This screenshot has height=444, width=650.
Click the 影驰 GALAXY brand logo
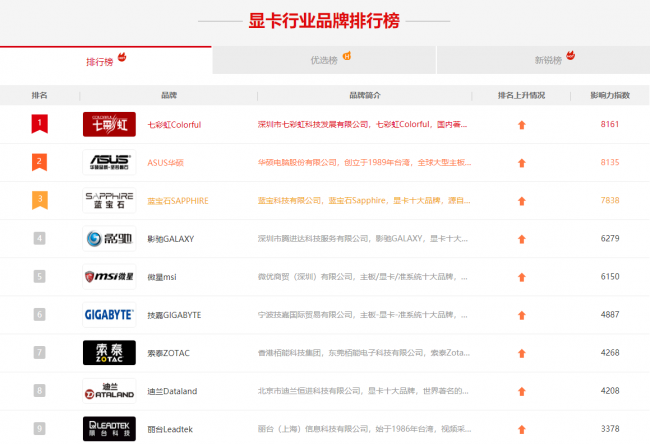(x=109, y=239)
